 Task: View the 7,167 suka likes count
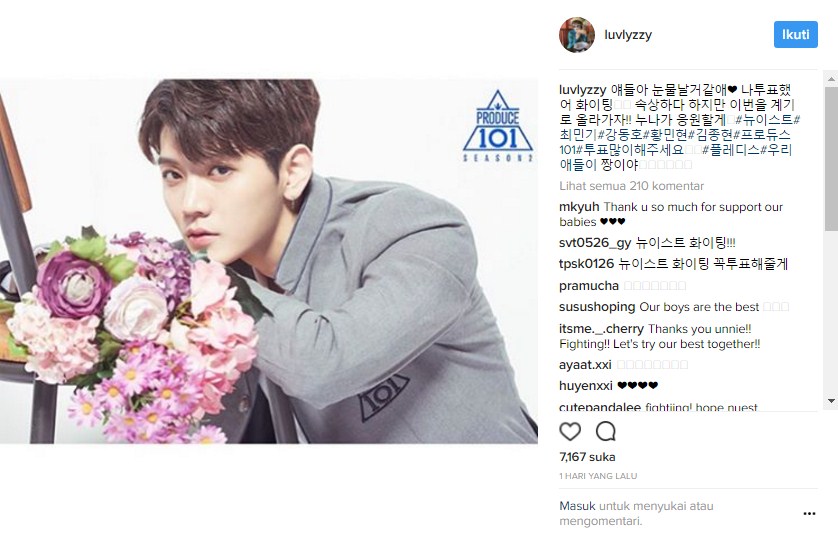[x=587, y=457]
